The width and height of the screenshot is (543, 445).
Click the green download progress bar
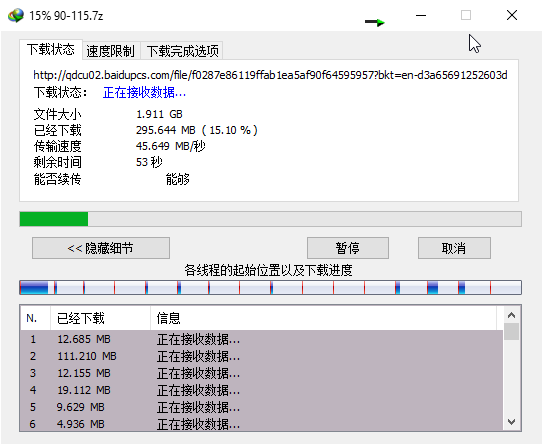tap(270, 219)
